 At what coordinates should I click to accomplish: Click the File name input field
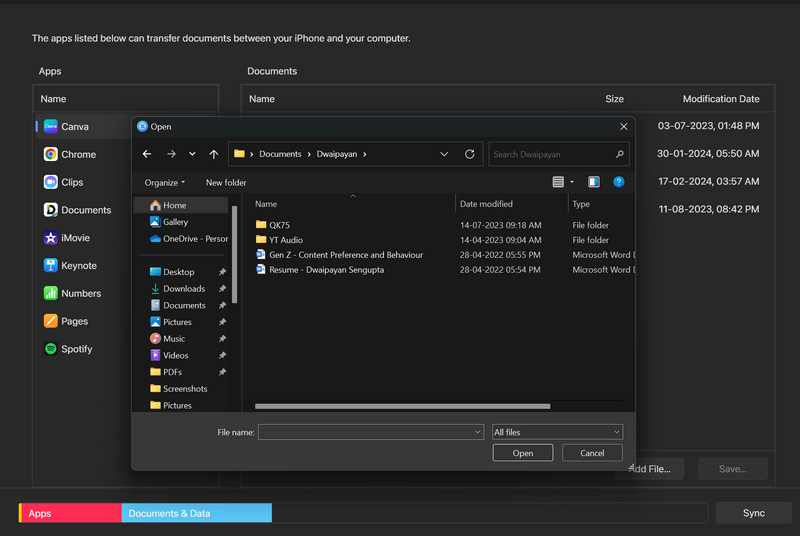[x=365, y=432]
